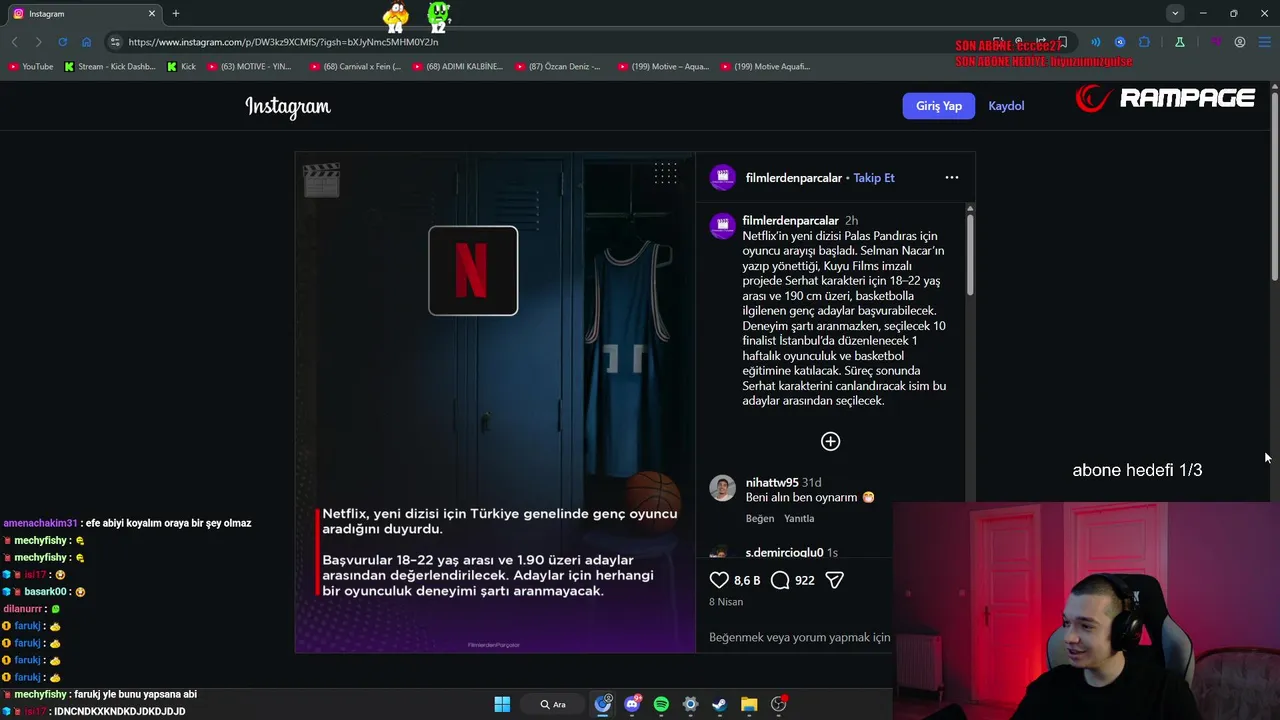Viewport: 1280px width, 720px height.
Task: Open File Explorer from the taskbar
Action: (x=749, y=704)
